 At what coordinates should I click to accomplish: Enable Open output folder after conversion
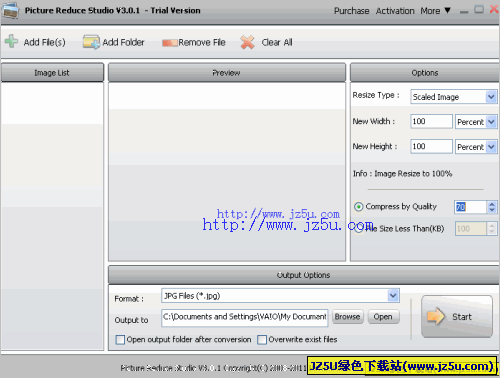[x=120, y=340]
